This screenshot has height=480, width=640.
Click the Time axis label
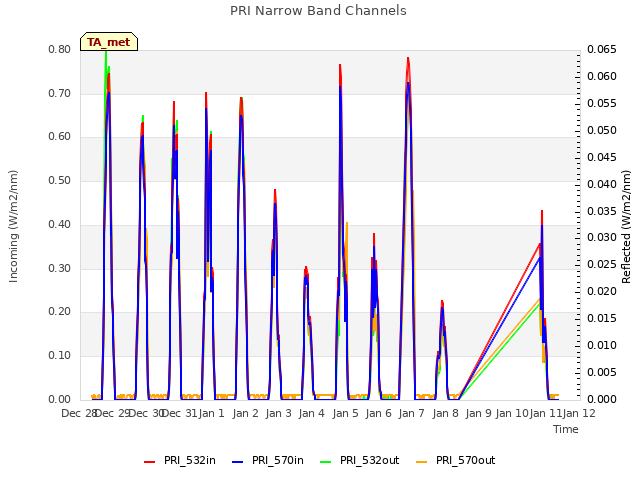point(566,429)
